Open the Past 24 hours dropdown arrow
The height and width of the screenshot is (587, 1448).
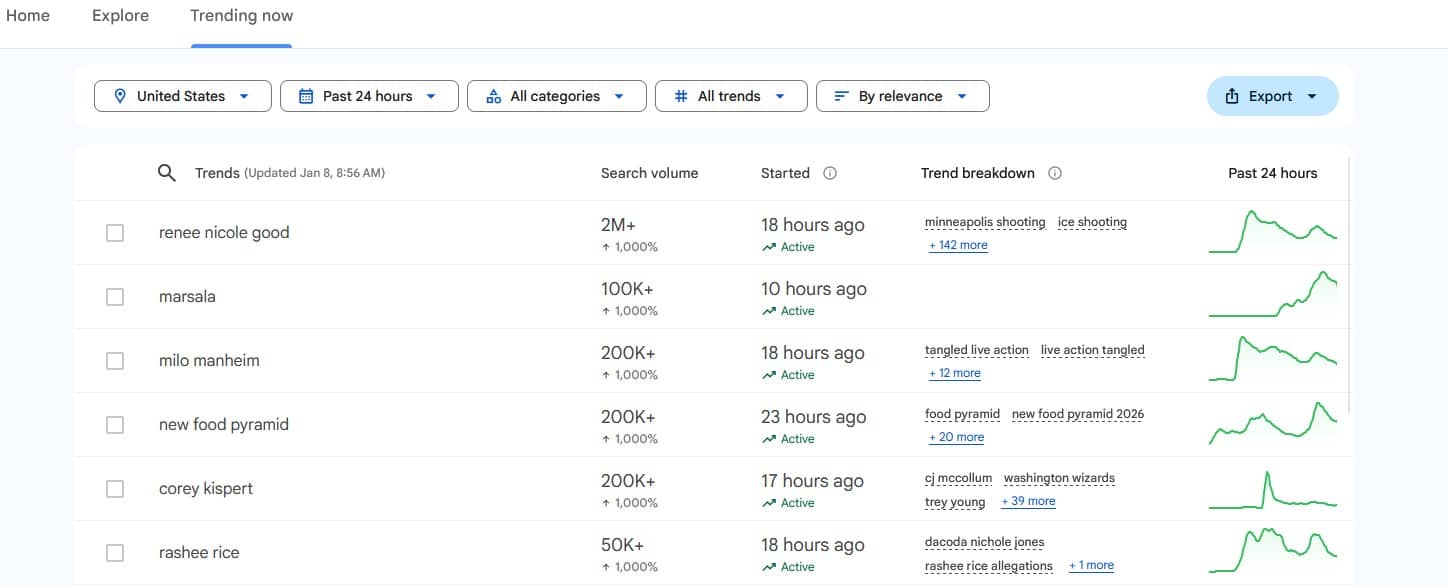point(431,96)
